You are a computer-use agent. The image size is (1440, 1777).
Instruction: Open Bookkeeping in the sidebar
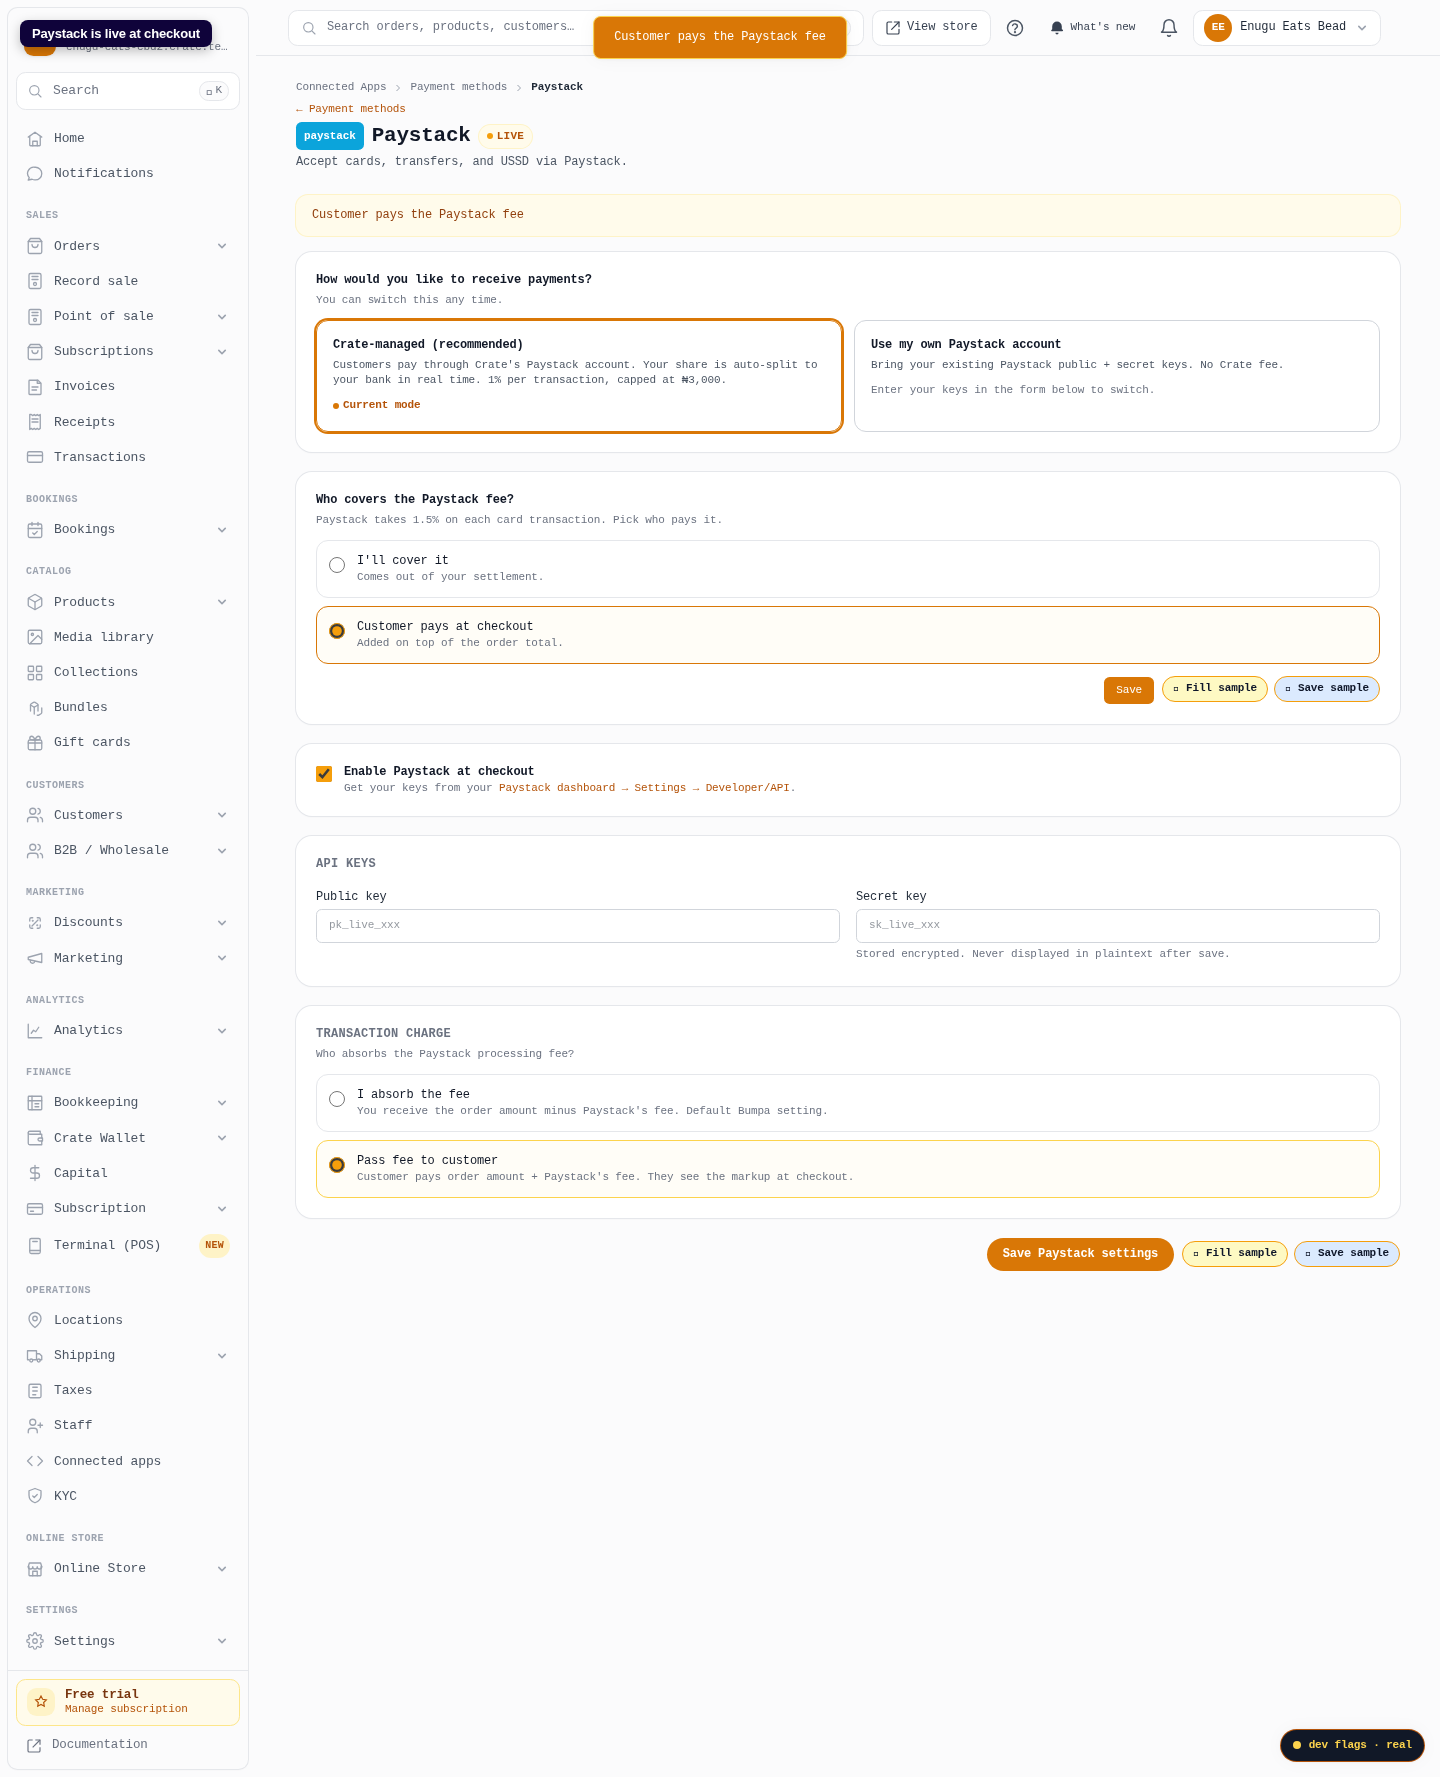click(x=128, y=1103)
